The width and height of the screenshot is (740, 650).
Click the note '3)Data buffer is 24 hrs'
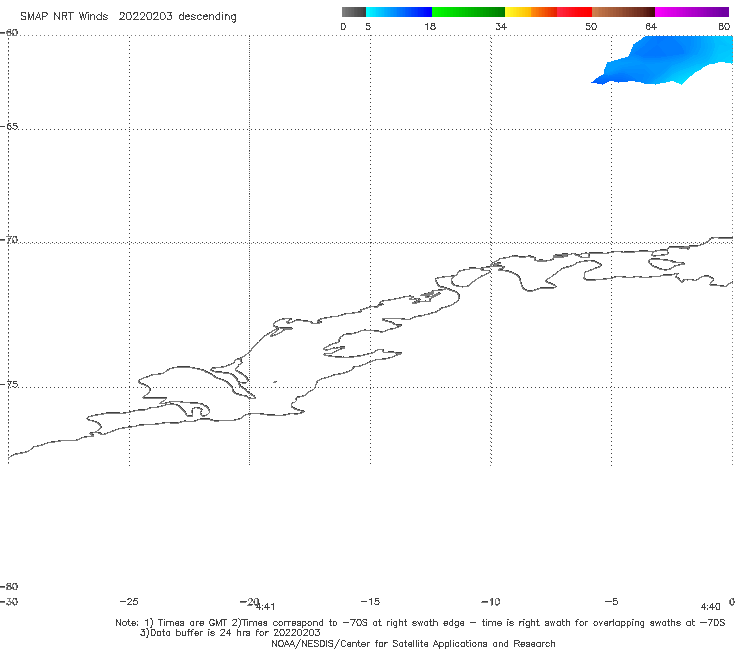tap(230, 633)
